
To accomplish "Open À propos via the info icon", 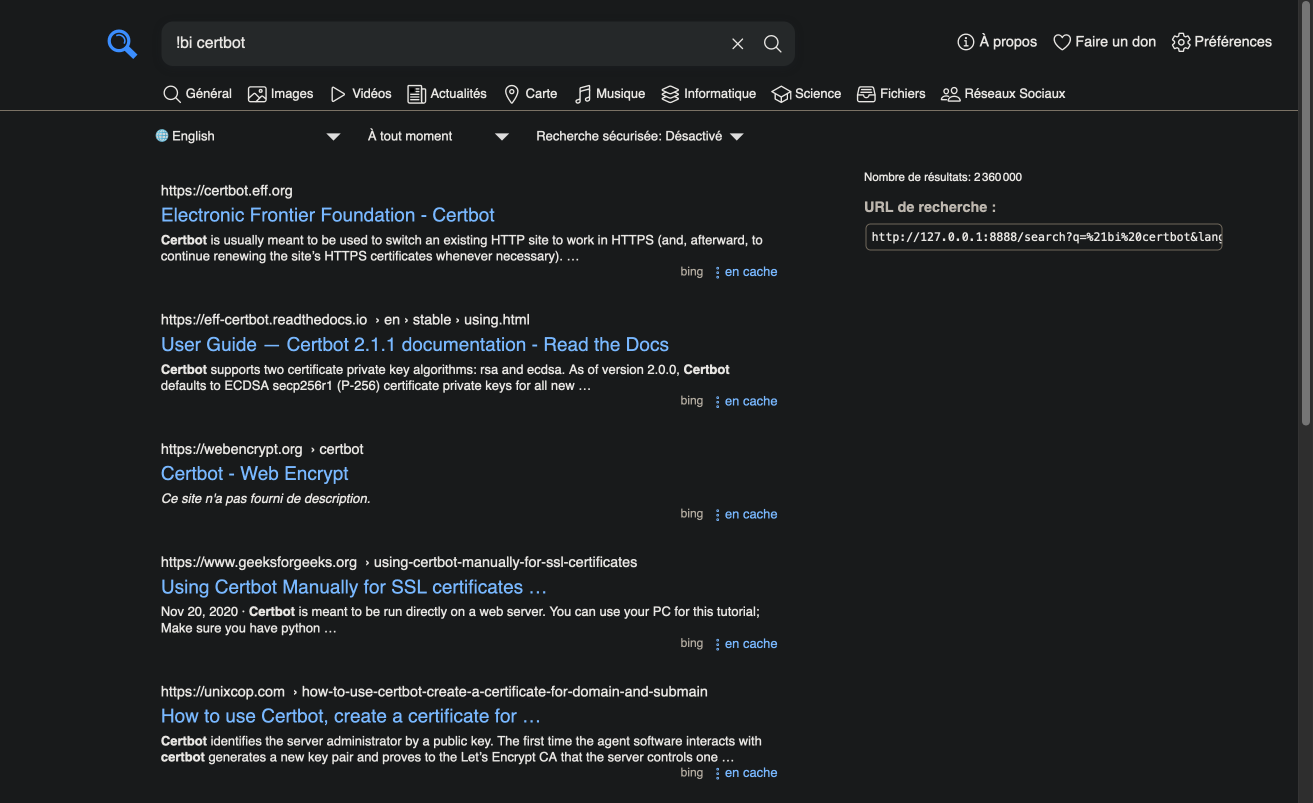I will coord(965,41).
